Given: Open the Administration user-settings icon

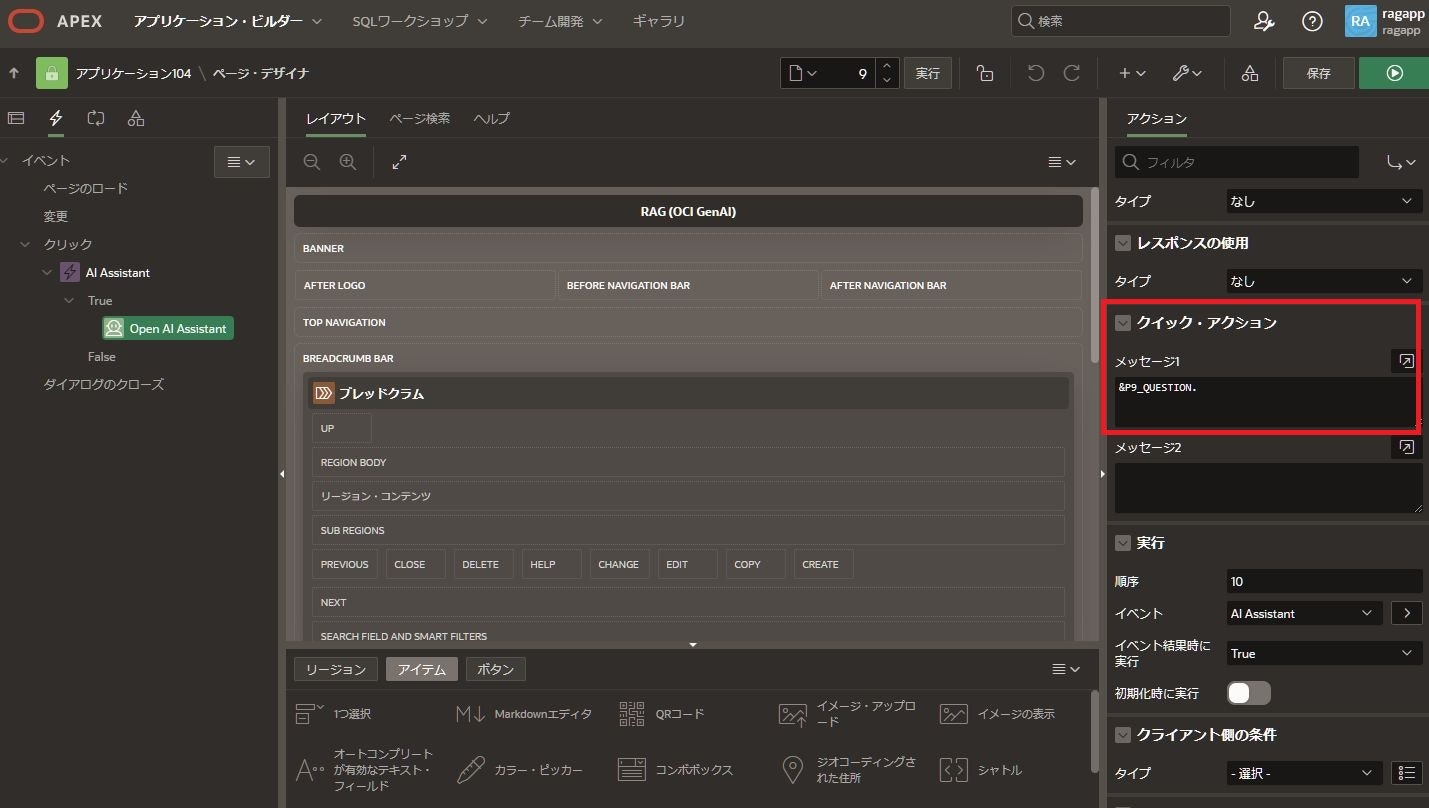Looking at the screenshot, I should (x=1264, y=21).
